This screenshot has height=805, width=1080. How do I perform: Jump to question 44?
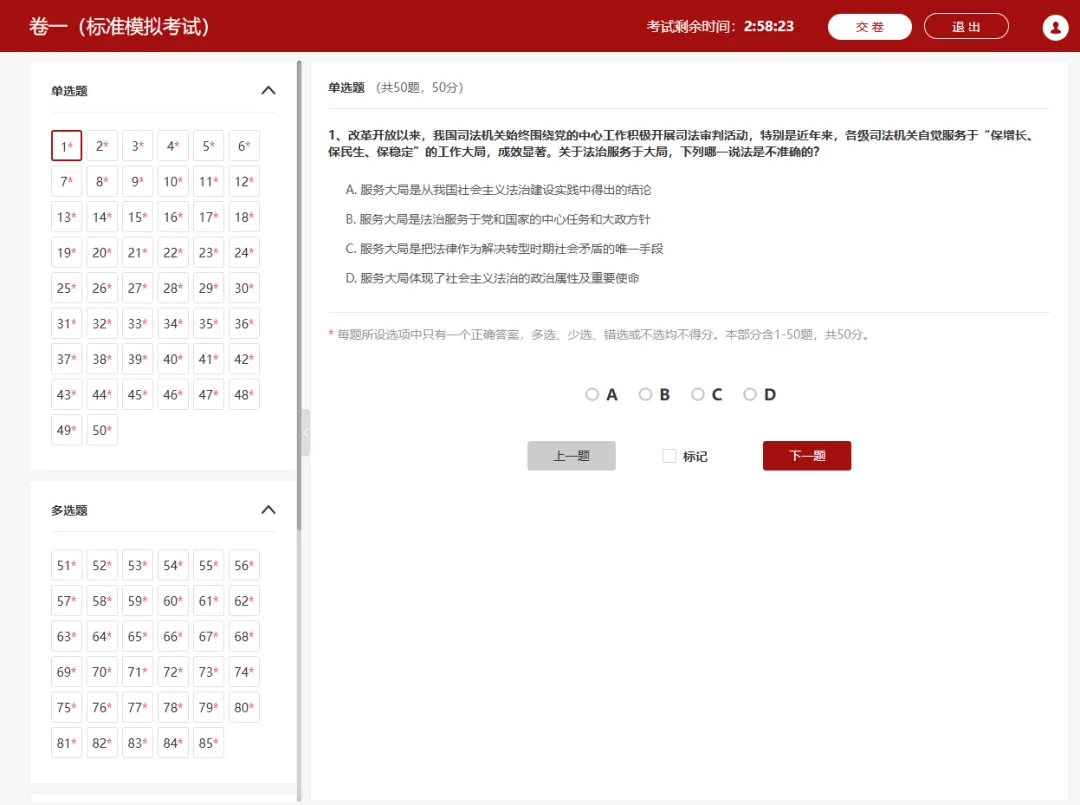tap(102, 395)
